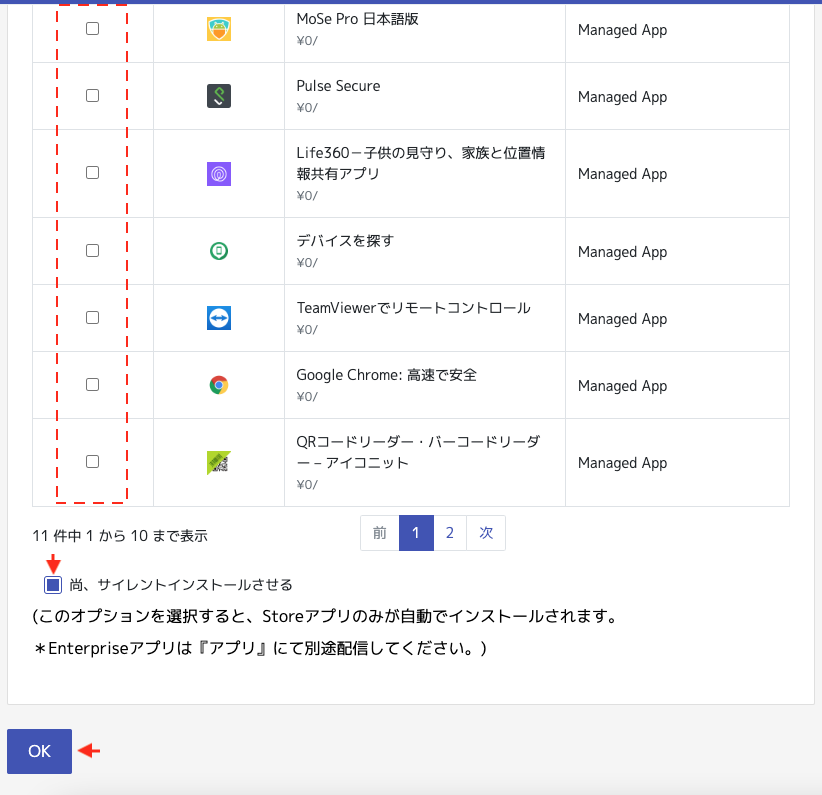Tick the Google Chrome row checkbox
This screenshot has height=795, width=822.
[x=92, y=384]
